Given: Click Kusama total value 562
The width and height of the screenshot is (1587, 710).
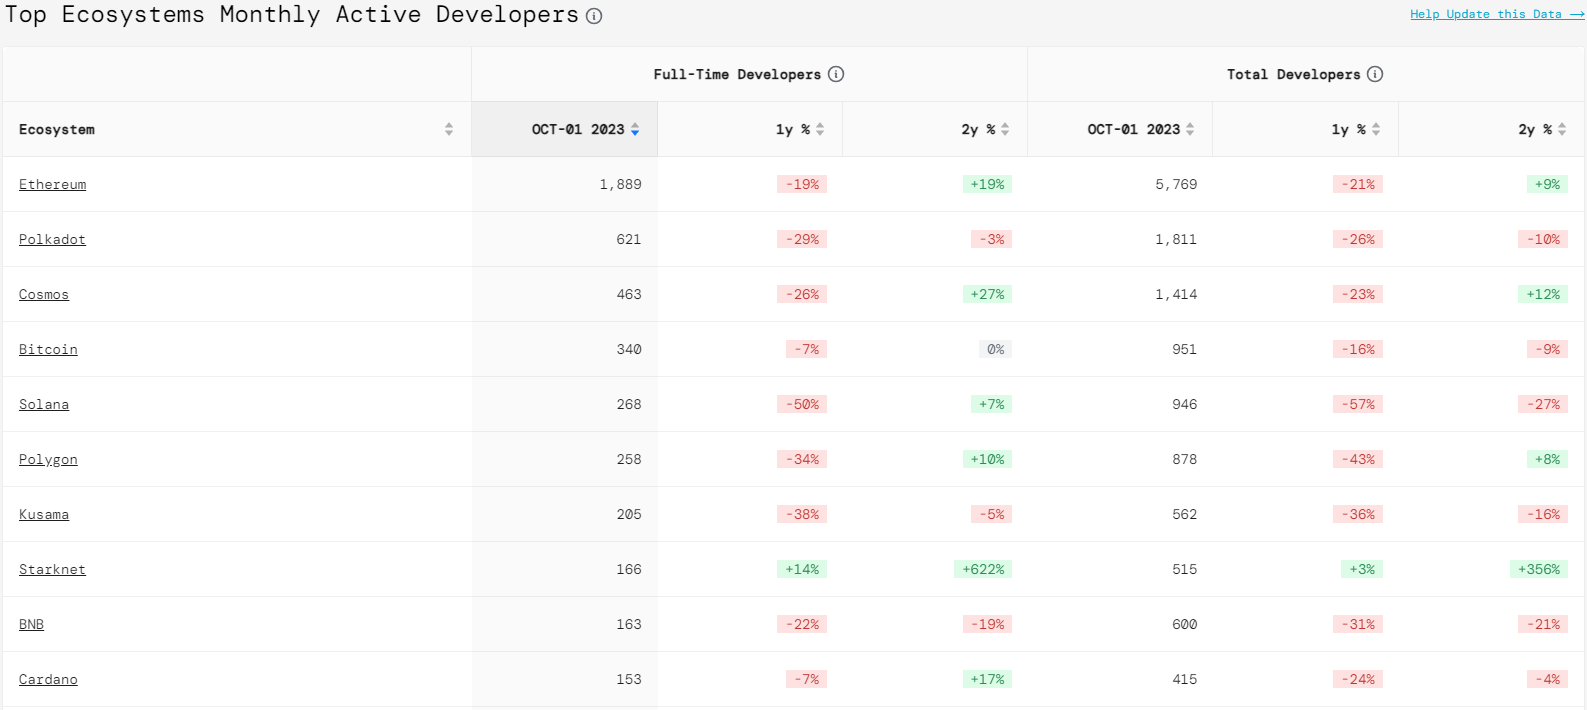Looking at the screenshot, I should tap(1185, 514).
